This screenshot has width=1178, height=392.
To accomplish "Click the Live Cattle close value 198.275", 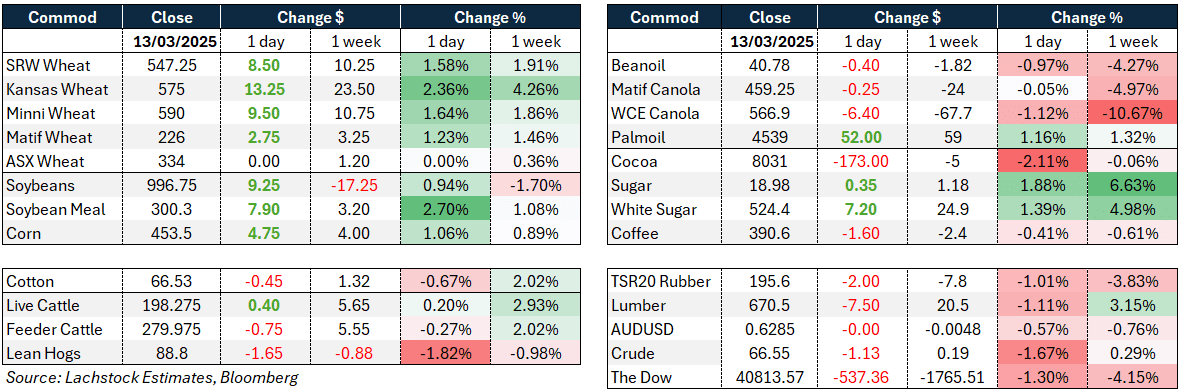I will click(172, 306).
